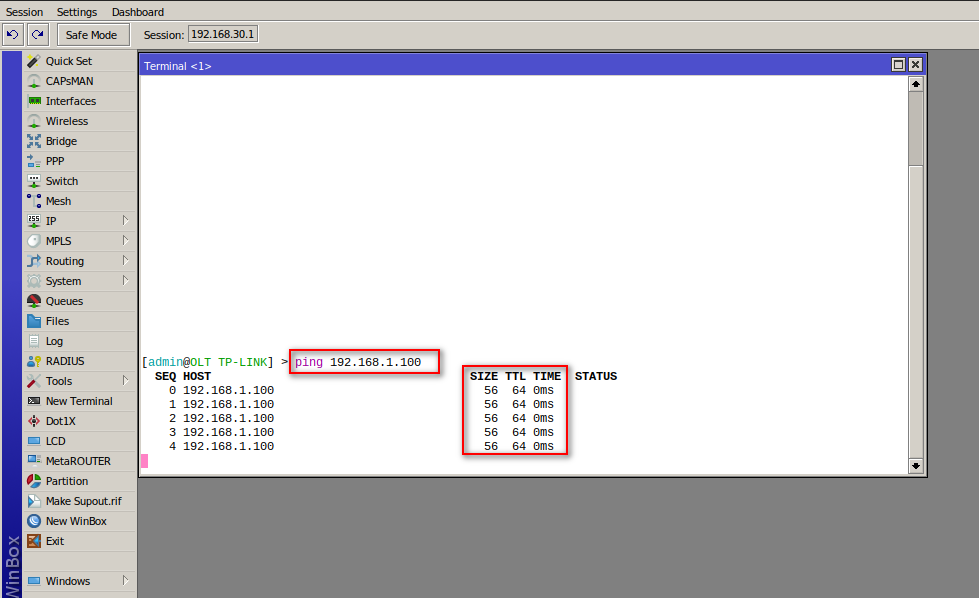Click the undo arrow in the toolbar

[12, 33]
